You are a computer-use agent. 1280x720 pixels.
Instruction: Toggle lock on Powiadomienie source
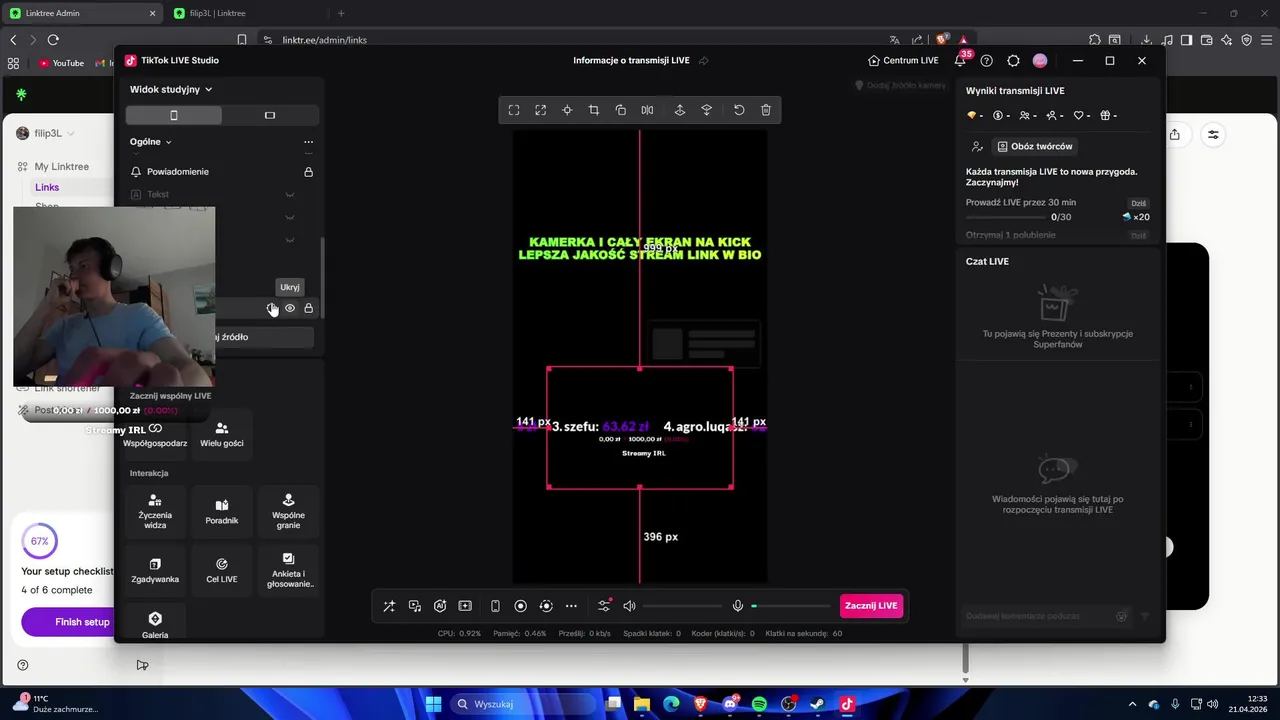308,172
